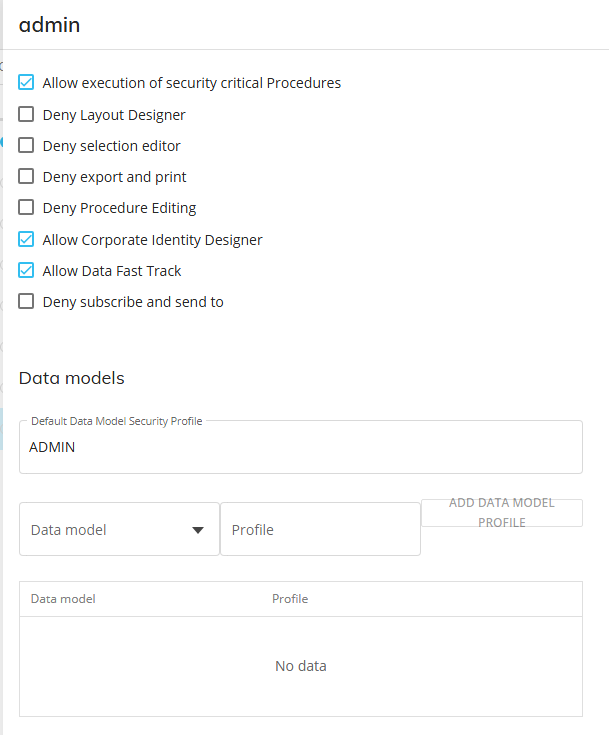Enable the Deny Layout Designer checkbox
This screenshot has height=735, width=609.
(27, 115)
